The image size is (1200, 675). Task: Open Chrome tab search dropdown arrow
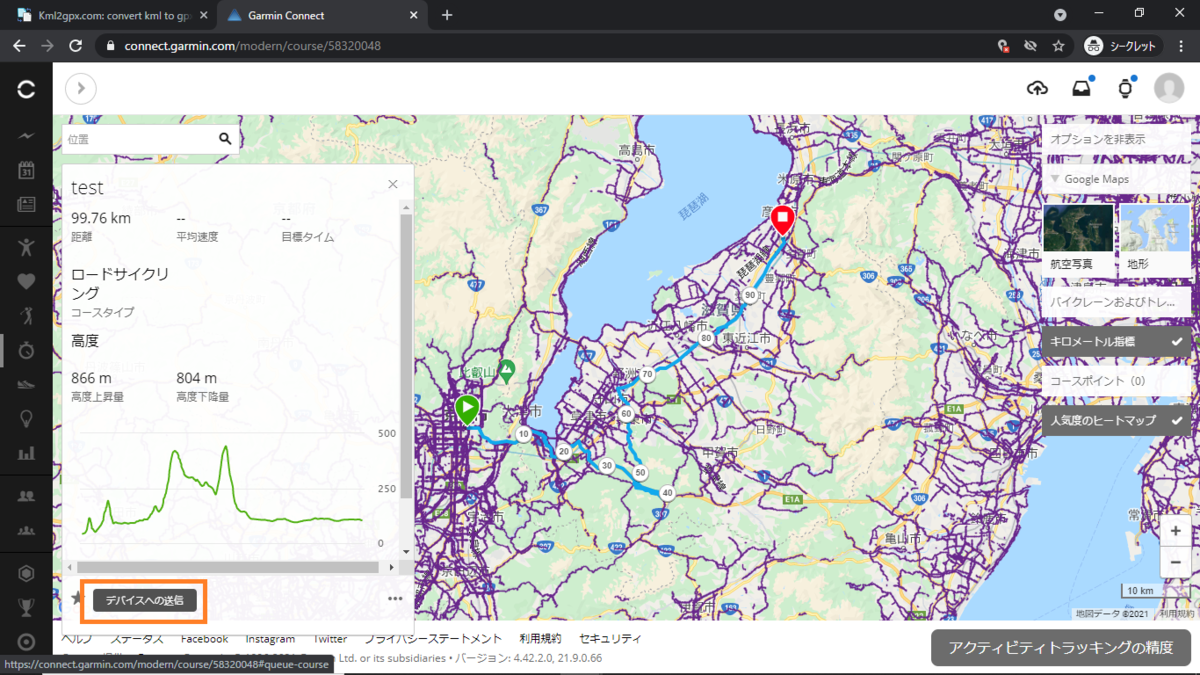pos(1060,15)
